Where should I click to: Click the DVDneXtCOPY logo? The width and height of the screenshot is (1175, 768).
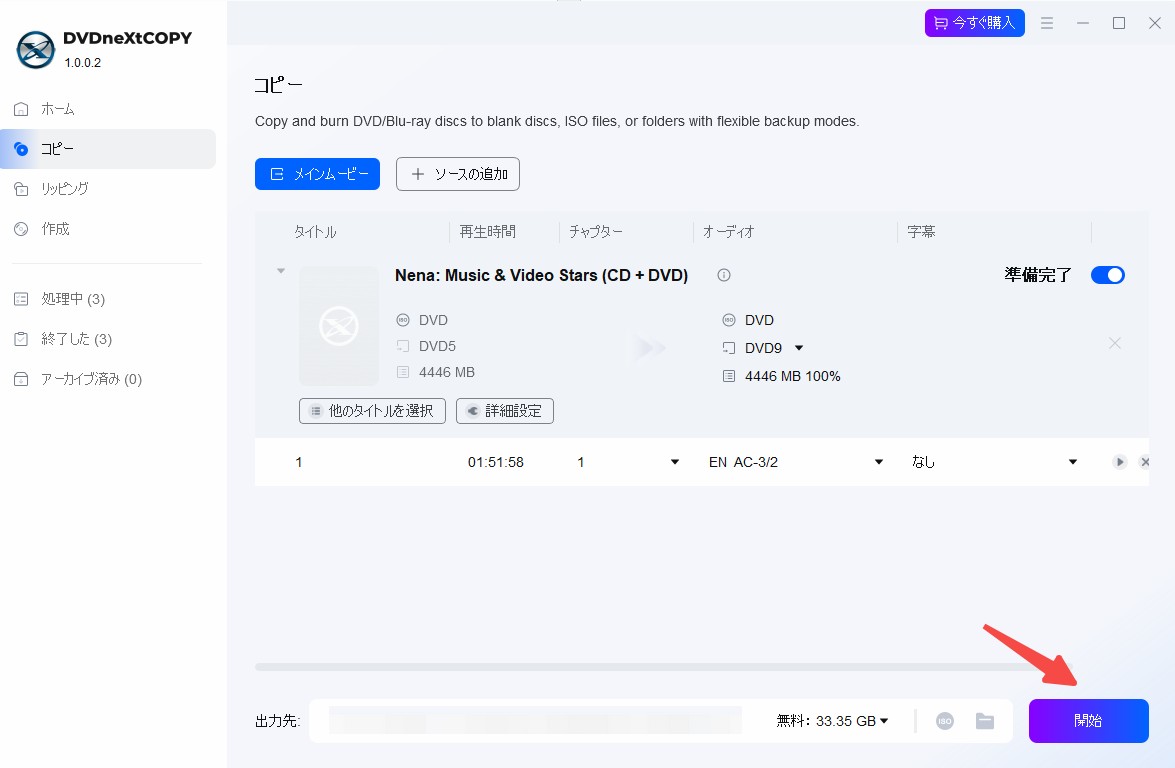(36, 50)
